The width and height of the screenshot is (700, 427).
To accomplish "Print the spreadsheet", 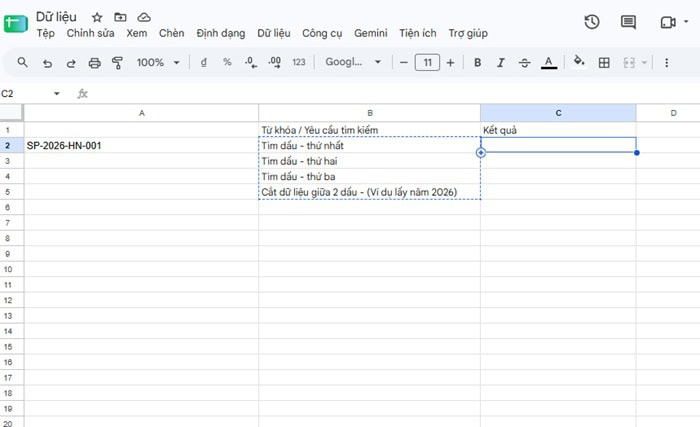I will click(94, 63).
